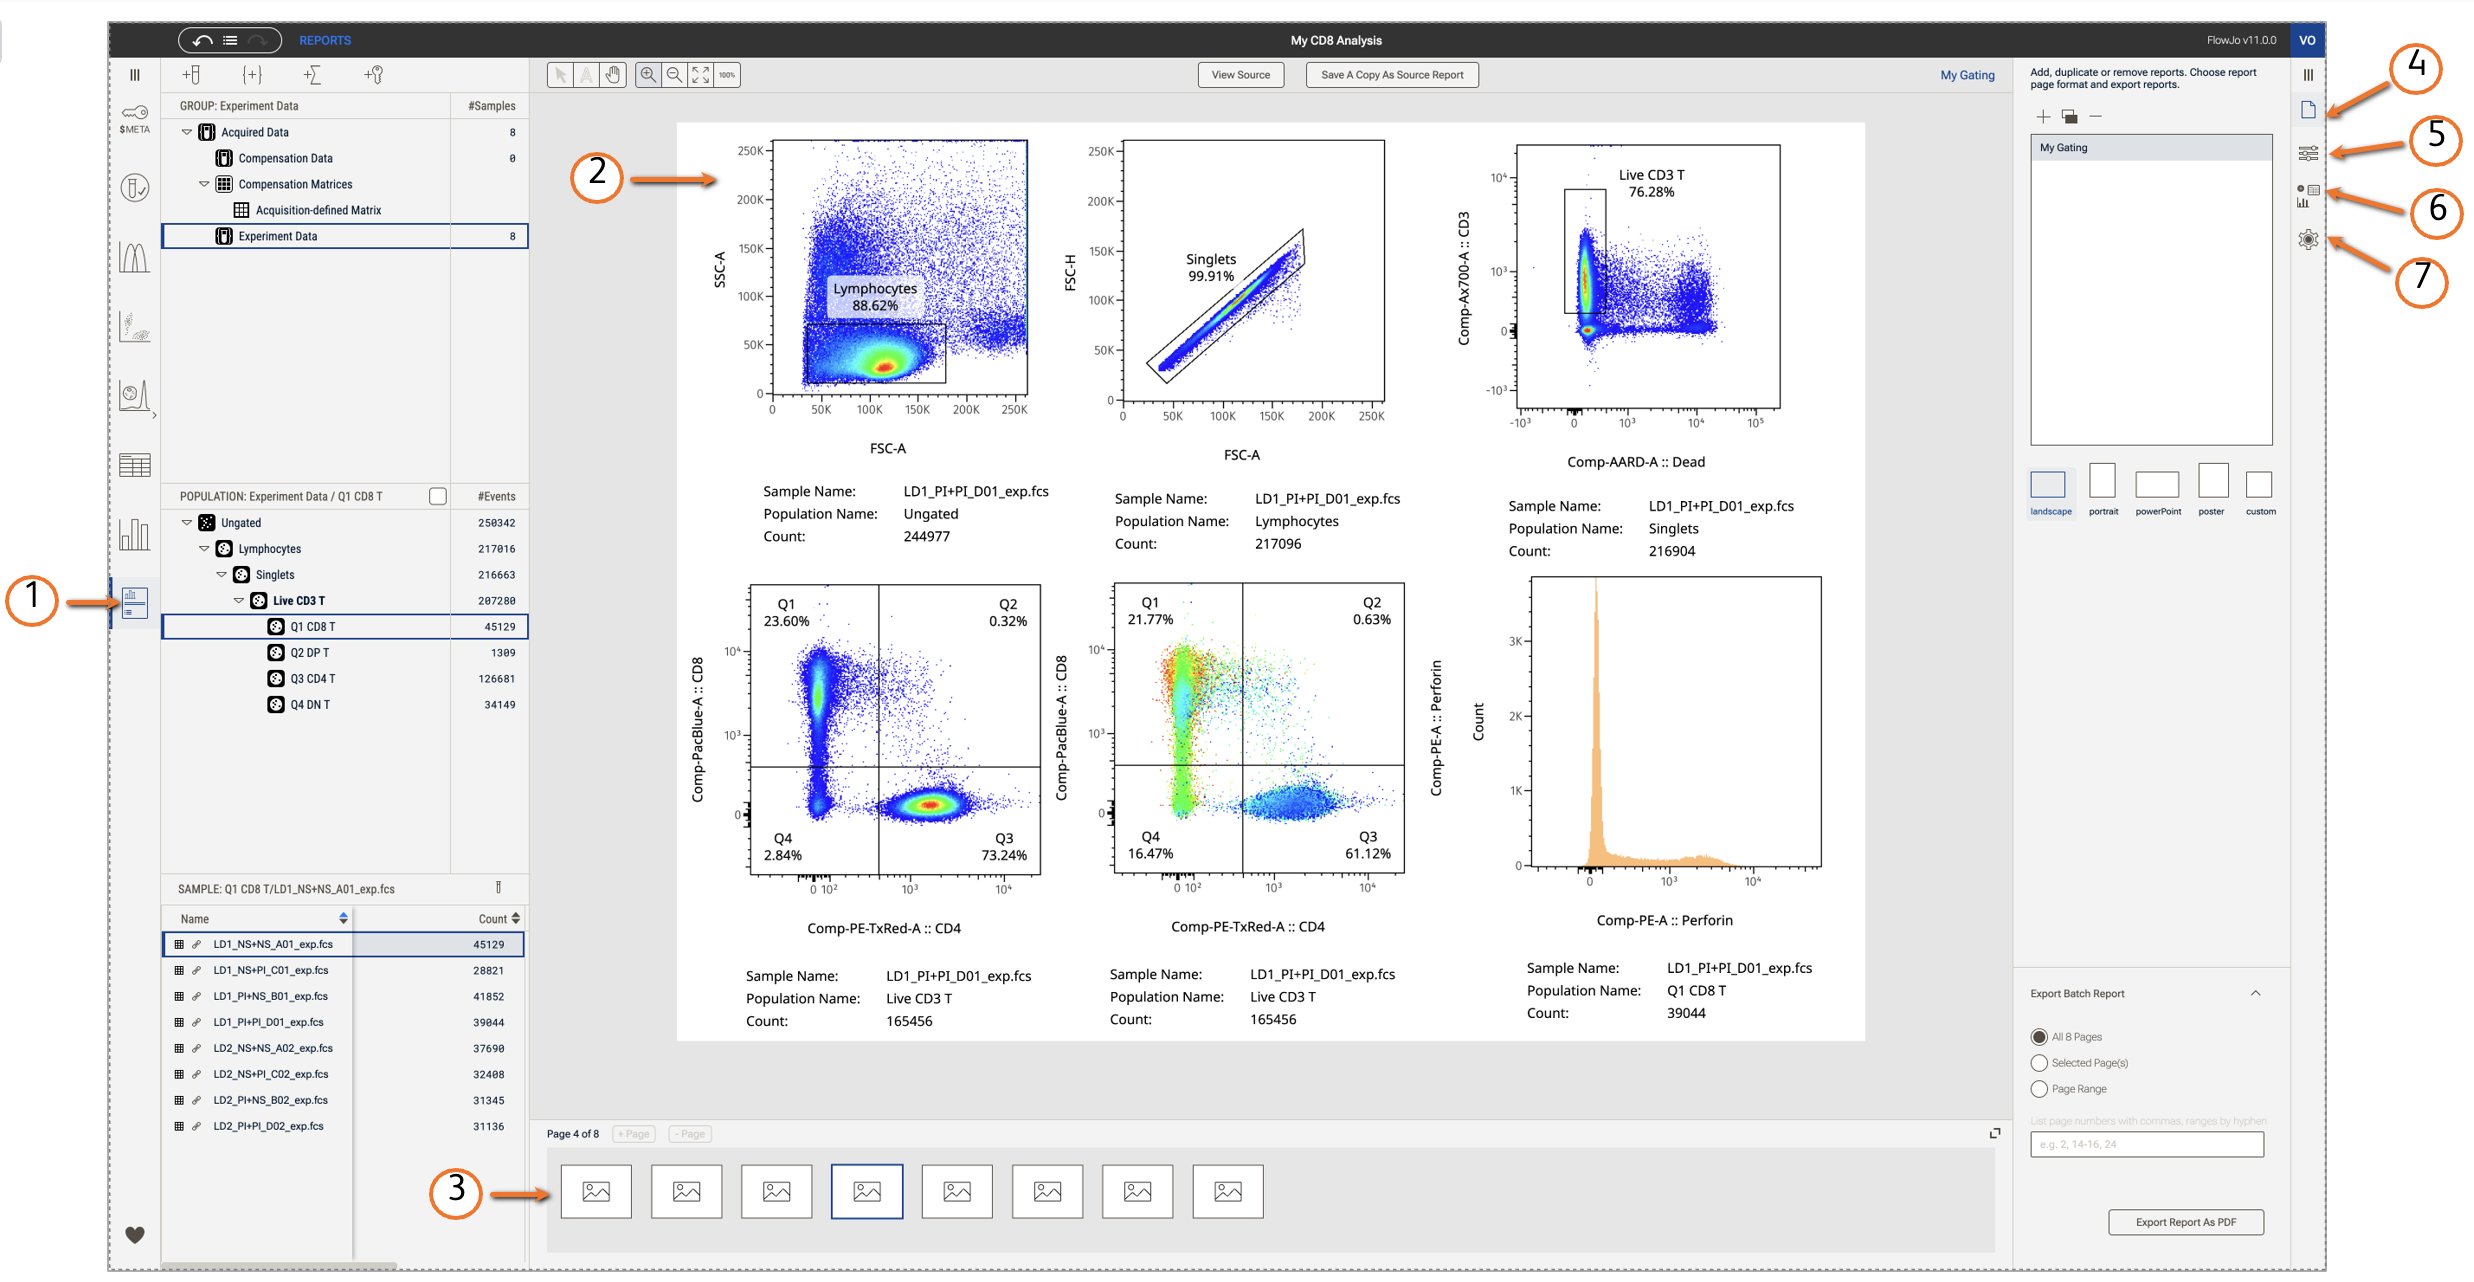Click the View Source button

[1240, 75]
